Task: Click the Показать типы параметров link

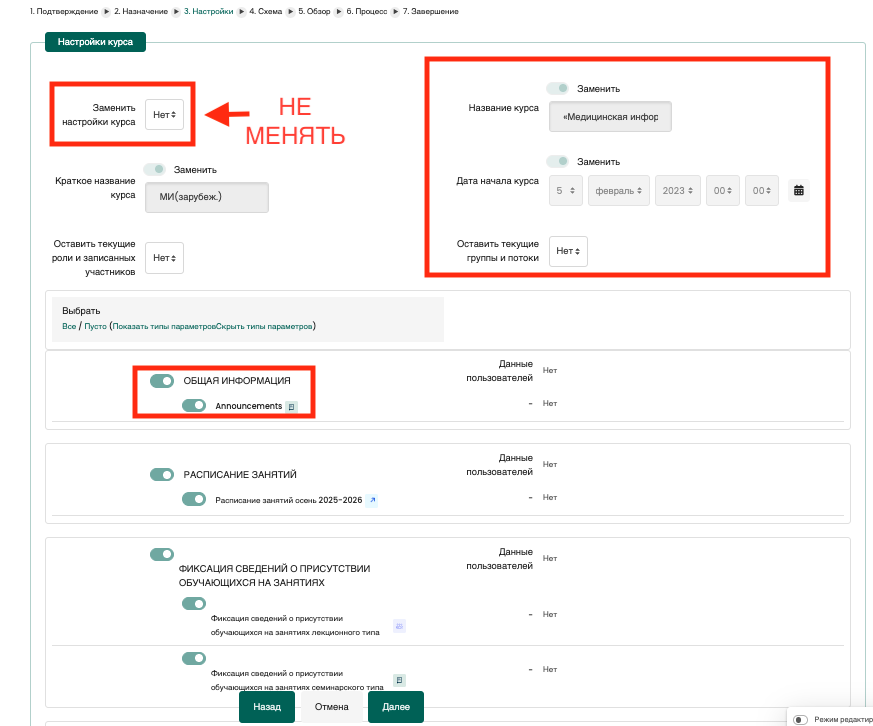Action: (x=164, y=326)
